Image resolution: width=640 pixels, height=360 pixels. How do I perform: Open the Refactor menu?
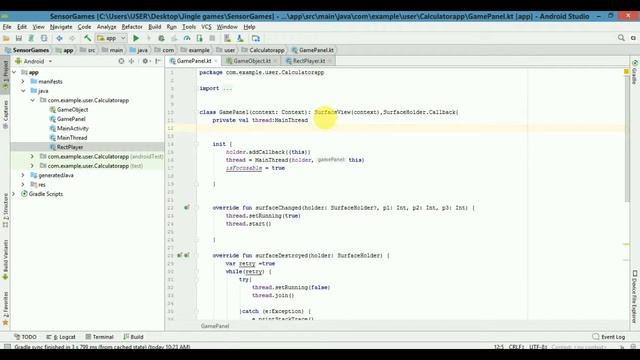132,27
